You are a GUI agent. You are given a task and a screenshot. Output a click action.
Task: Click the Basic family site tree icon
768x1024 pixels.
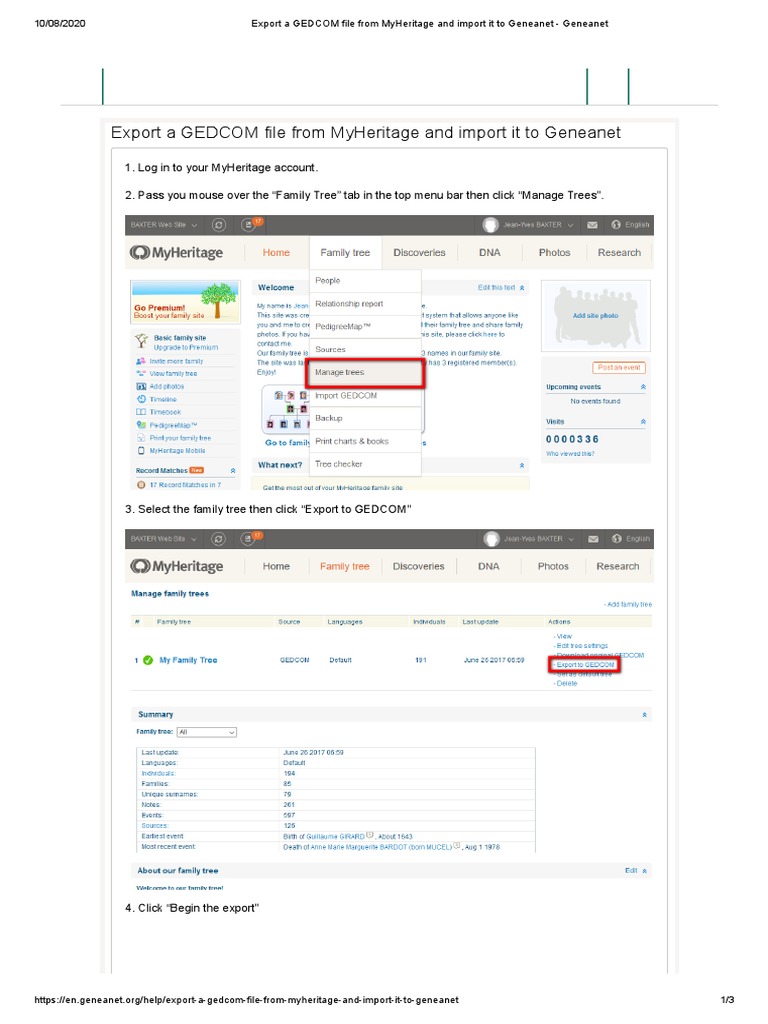[x=141, y=342]
